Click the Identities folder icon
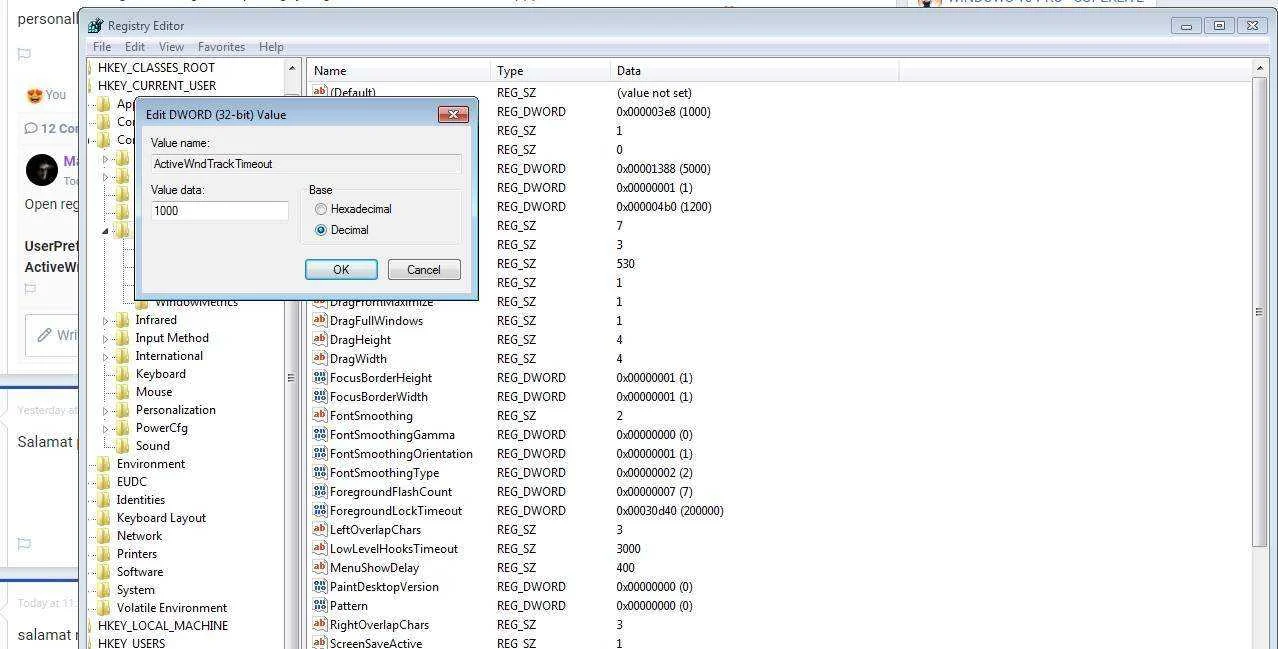Image resolution: width=1278 pixels, height=649 pixels. click(103, 500)
